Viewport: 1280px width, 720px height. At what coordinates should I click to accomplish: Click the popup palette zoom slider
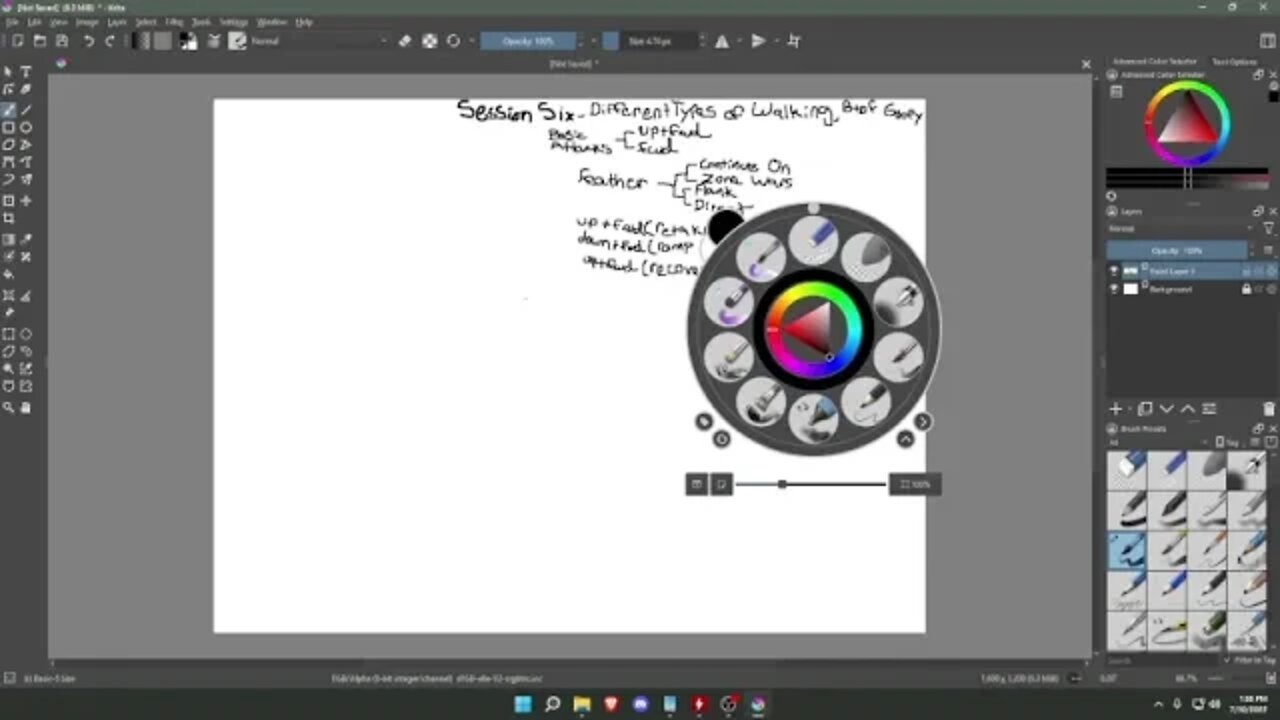(x=810, y=484)
